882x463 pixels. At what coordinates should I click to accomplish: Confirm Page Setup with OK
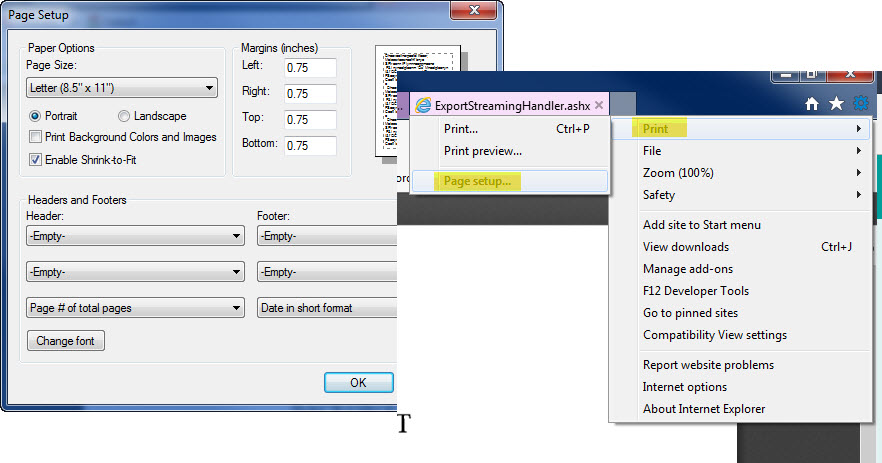(358, 383)
